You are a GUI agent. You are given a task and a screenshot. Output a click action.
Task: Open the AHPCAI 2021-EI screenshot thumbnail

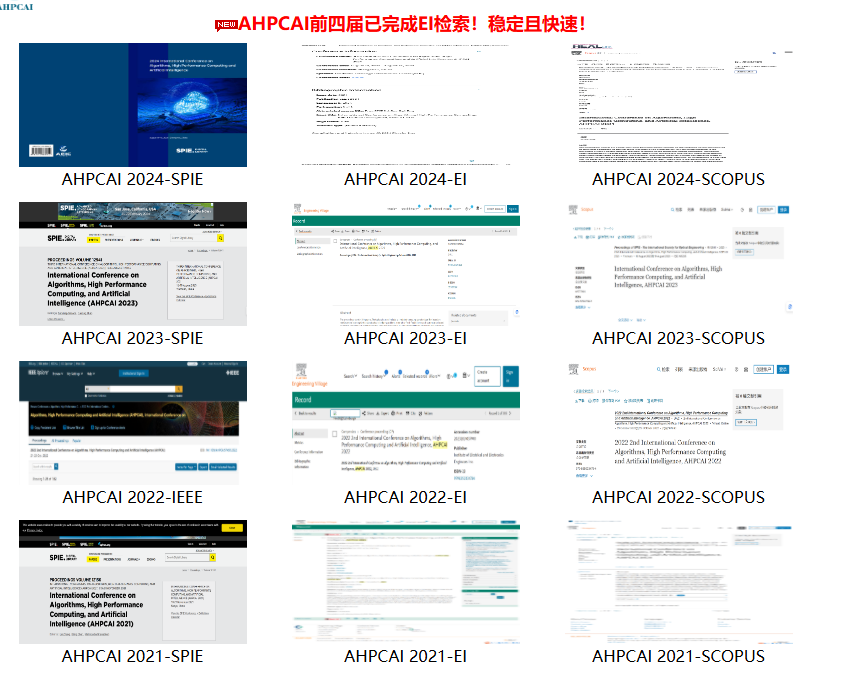click(x=406, y=582)
